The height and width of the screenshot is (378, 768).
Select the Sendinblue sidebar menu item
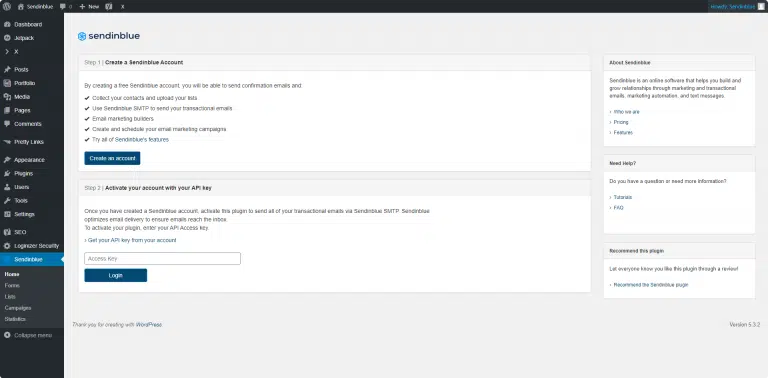pyautogui.click(x=32, y=260)
